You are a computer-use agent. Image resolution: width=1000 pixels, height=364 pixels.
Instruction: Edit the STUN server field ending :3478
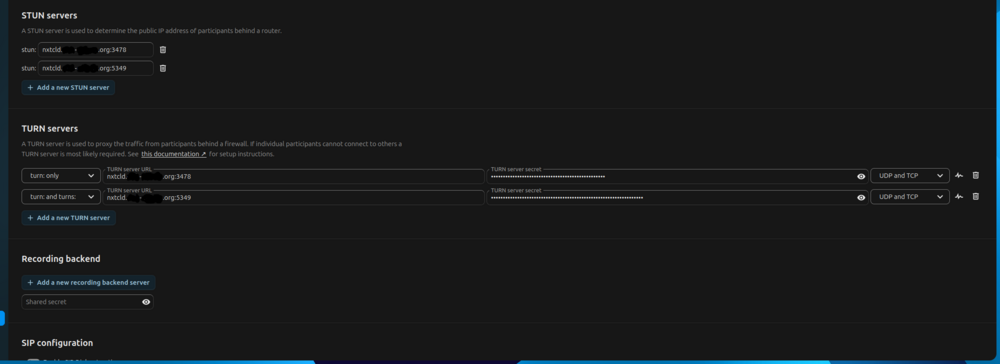(96, 50)
